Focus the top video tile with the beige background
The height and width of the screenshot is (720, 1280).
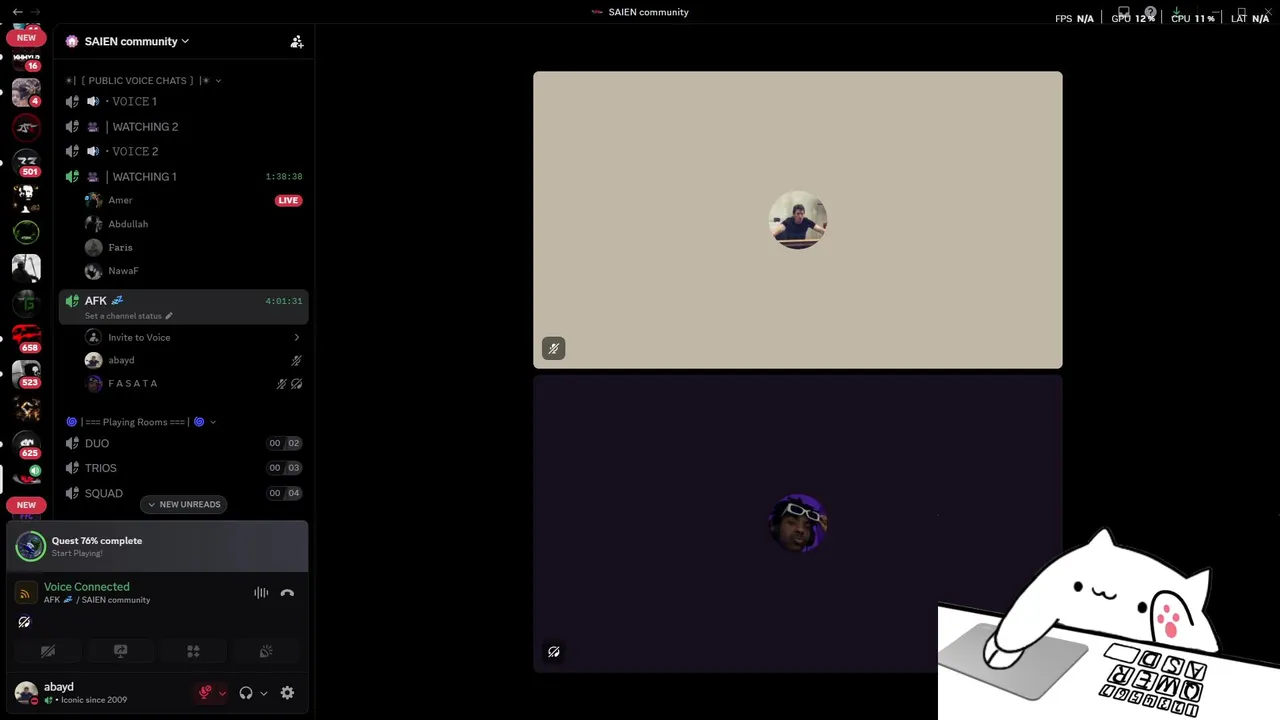tap(798, 220)
